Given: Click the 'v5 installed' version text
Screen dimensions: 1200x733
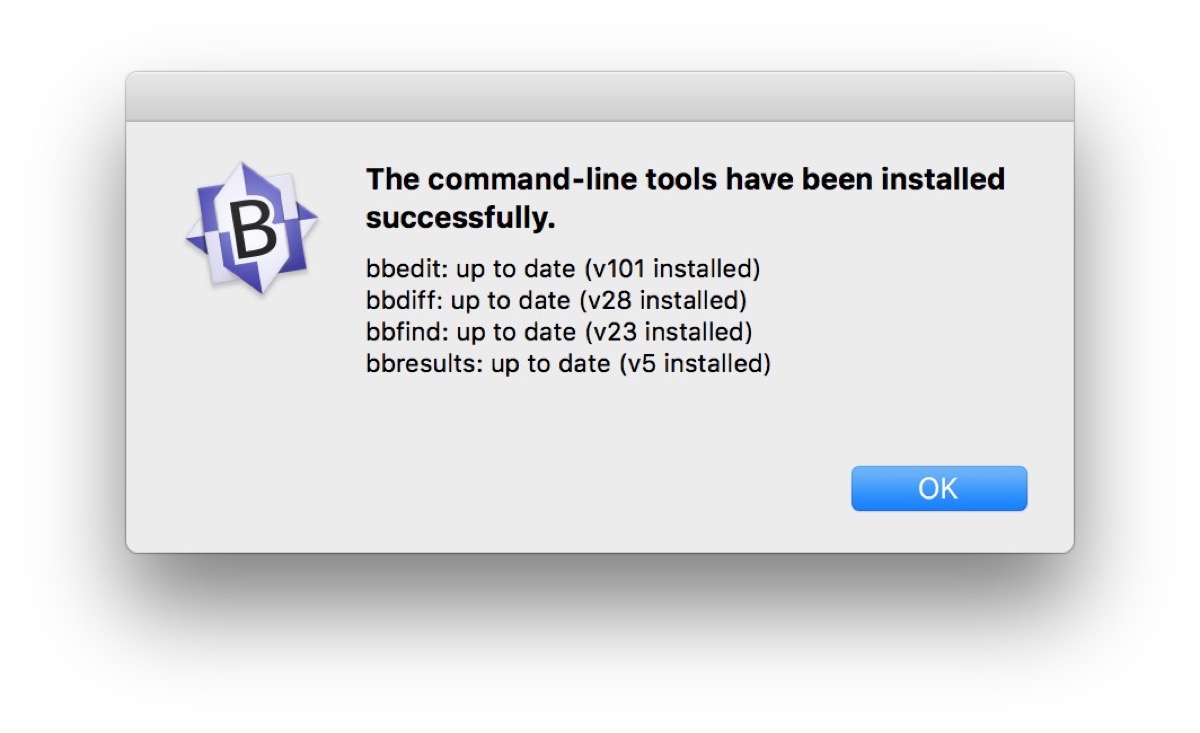Looking at the screenshot, I should (695, 364).
